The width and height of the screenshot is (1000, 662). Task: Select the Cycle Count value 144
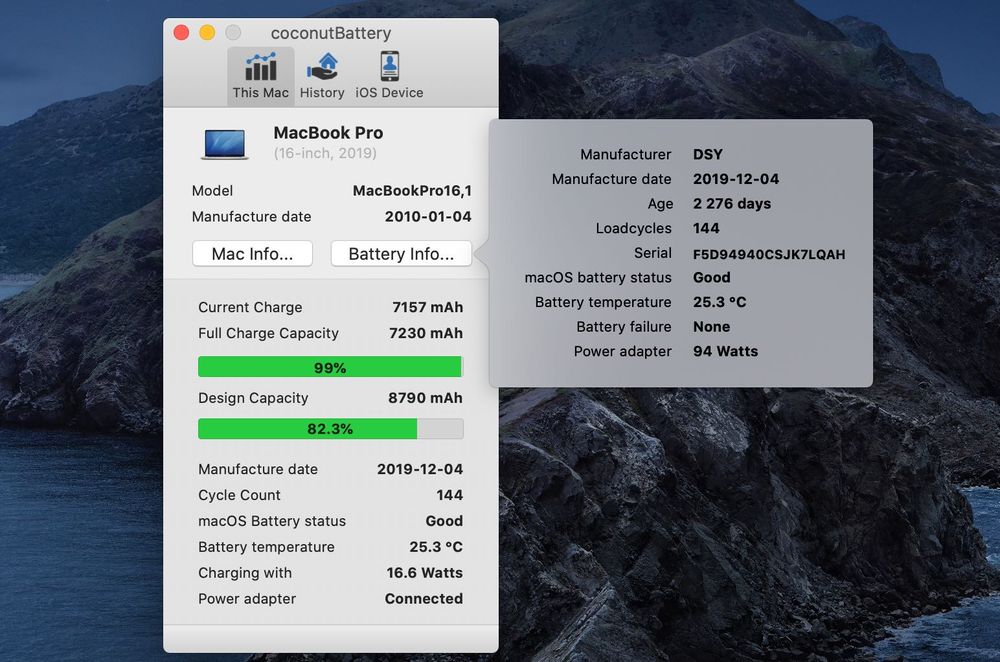[x=450, y=495]
